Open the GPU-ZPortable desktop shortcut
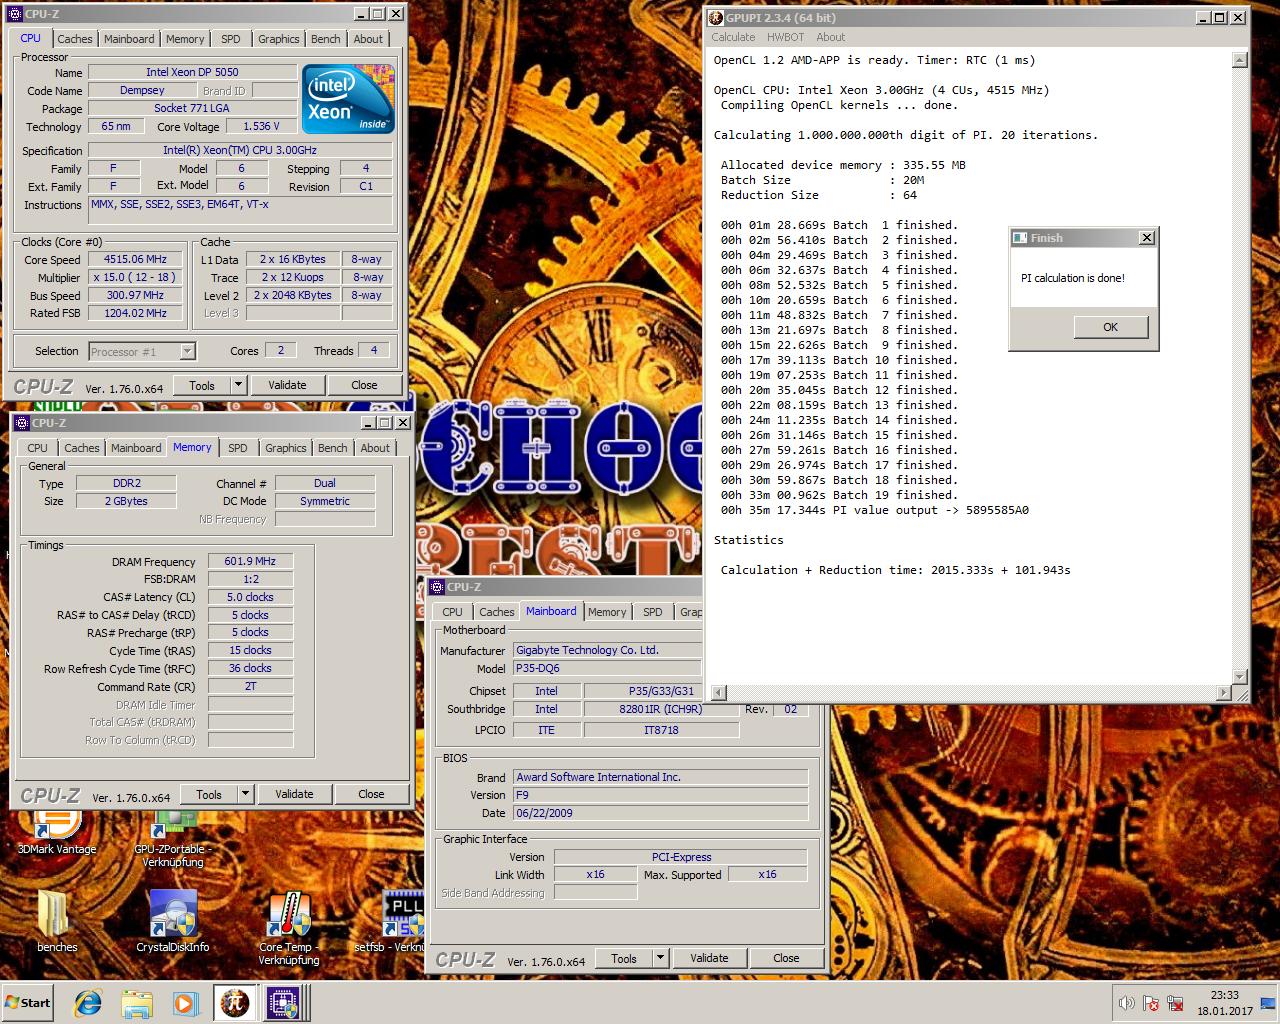The height and width of the screenshot is (1024, 1280). pyautogui.click(x=173, y=838)
